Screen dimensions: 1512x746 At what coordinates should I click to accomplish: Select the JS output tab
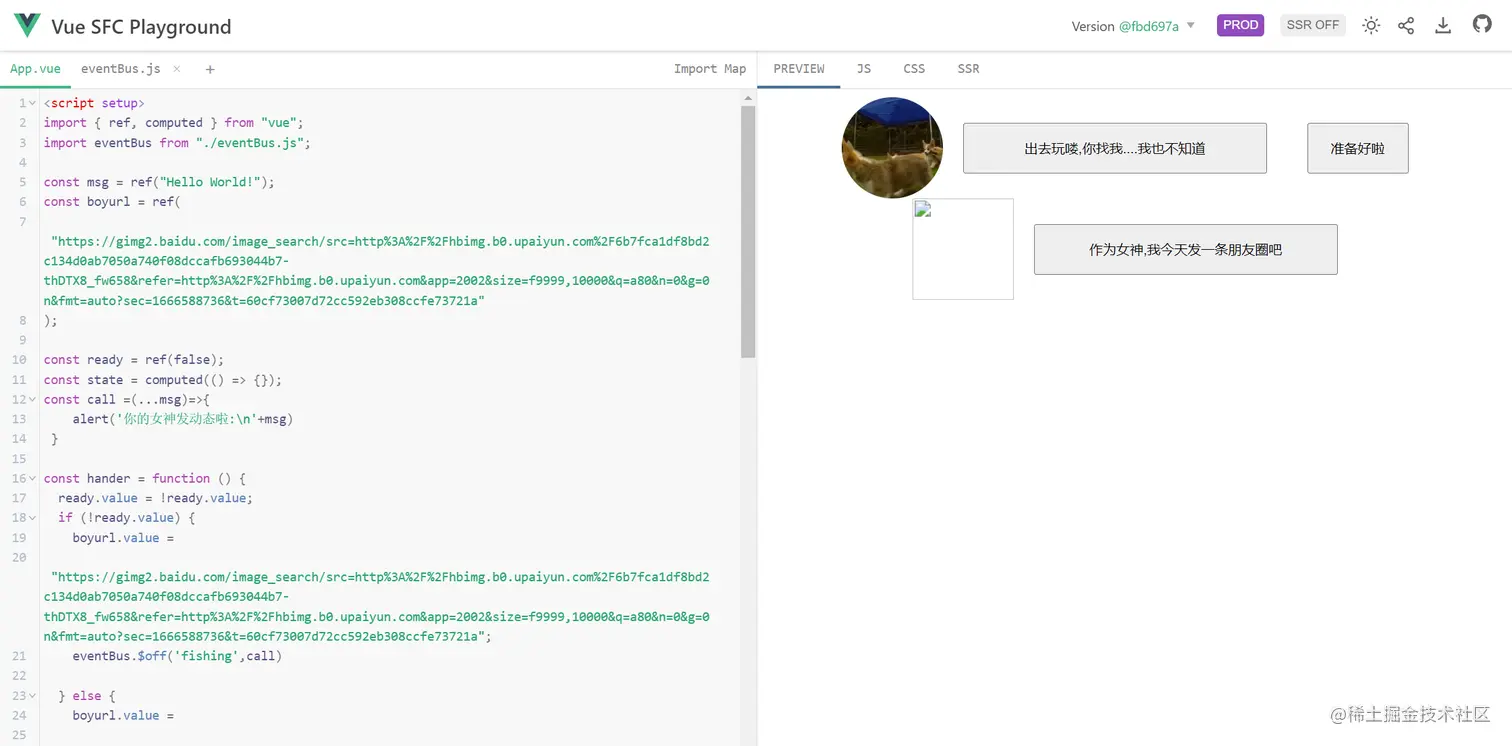[x=864, y=69]
